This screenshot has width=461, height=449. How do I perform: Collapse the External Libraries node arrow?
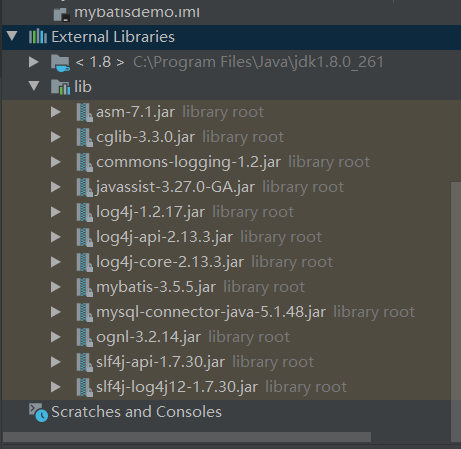[x=12, y=36]
